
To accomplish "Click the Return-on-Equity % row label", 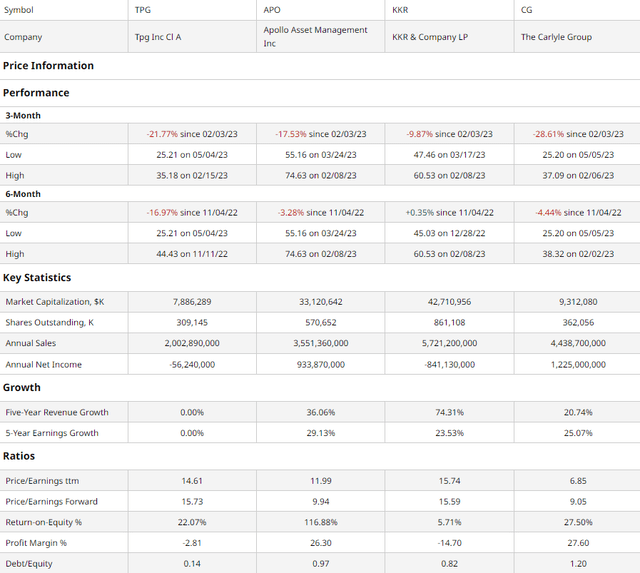I will pyautogui.click(x=44, y=522).
